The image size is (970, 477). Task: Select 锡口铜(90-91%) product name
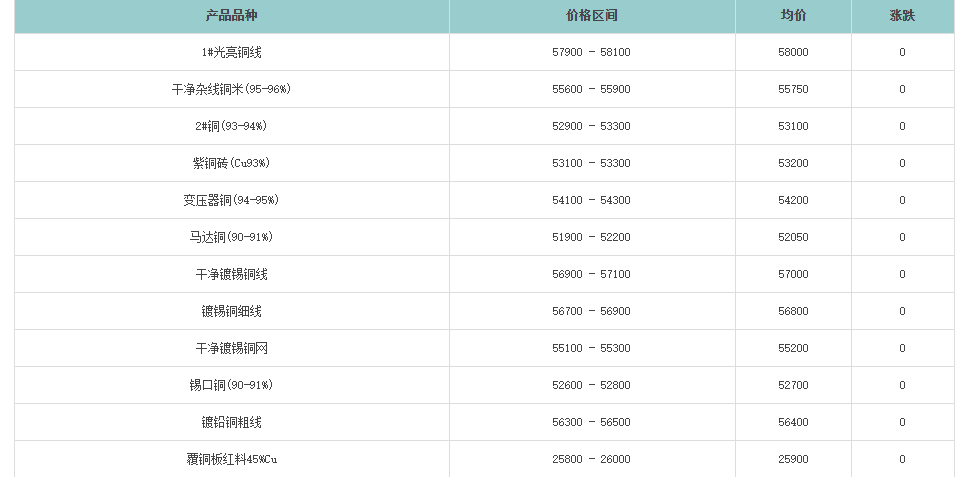[x=231, y=385]
